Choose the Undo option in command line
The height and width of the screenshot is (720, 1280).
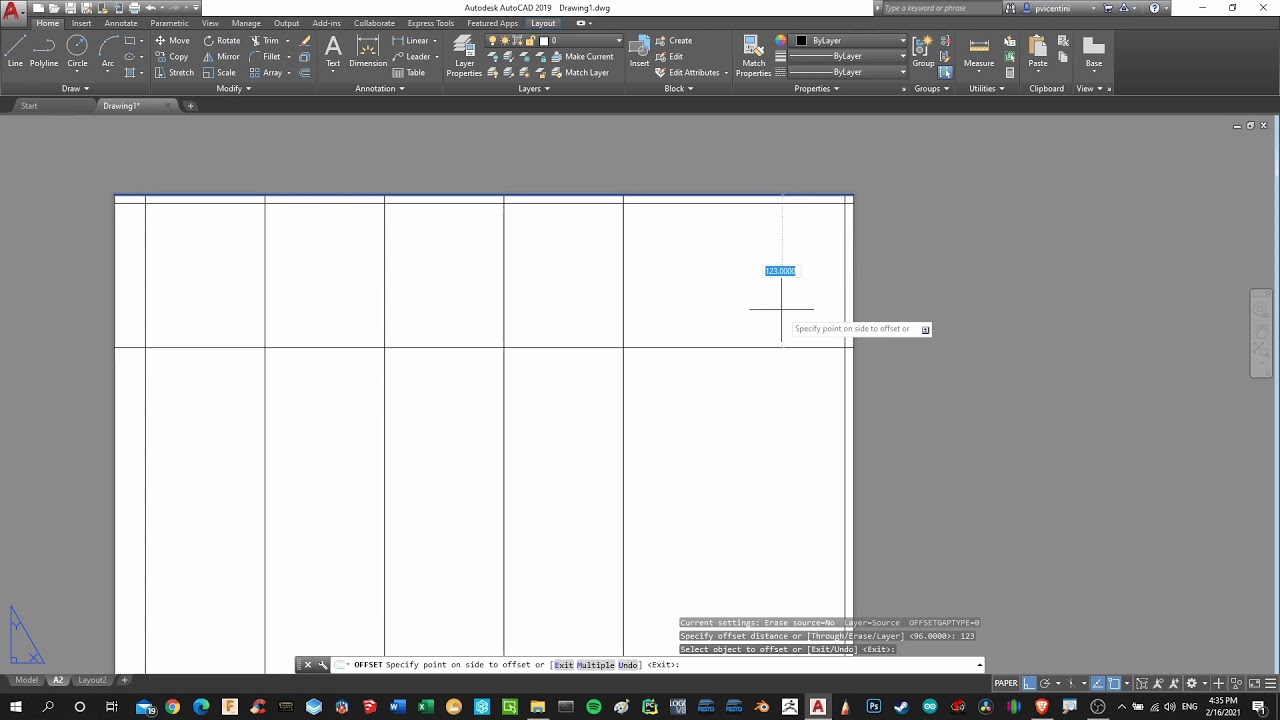point(627,665)
